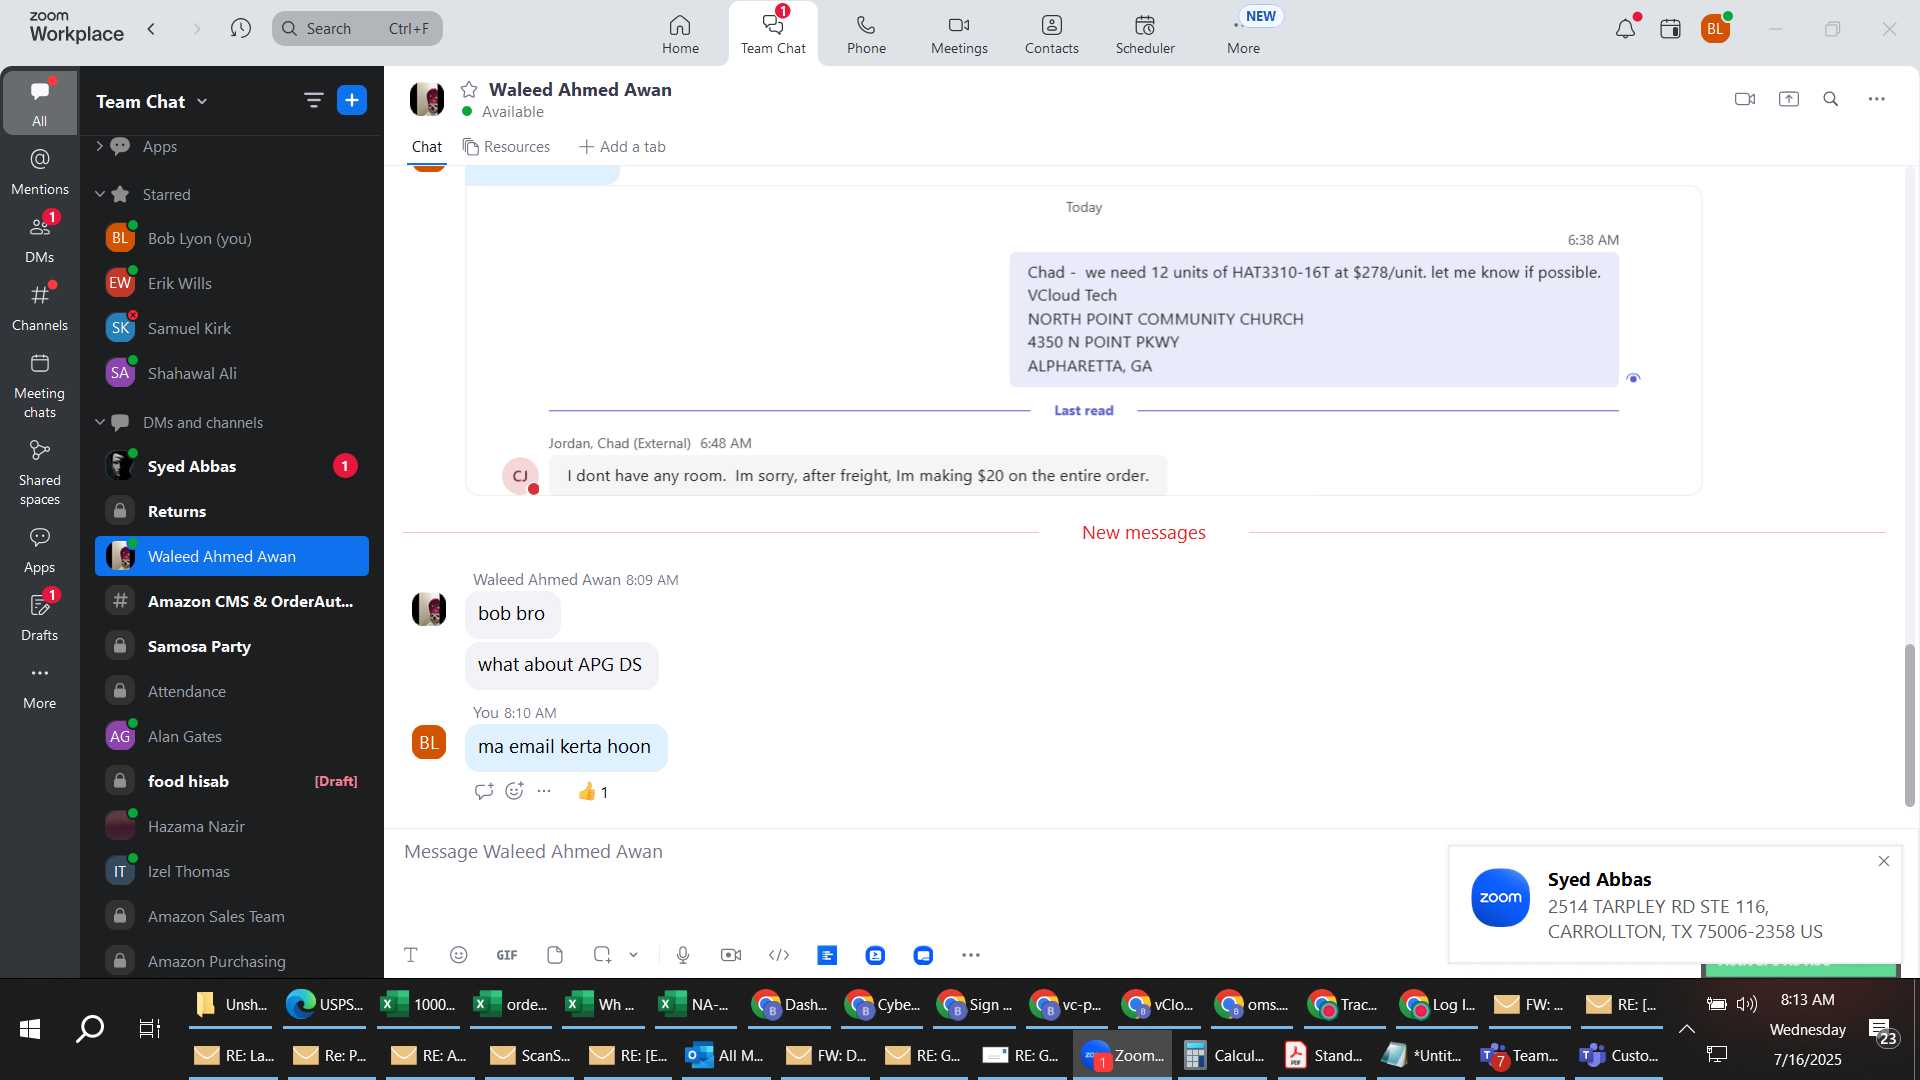Insert a code snippet

point(779,955)
